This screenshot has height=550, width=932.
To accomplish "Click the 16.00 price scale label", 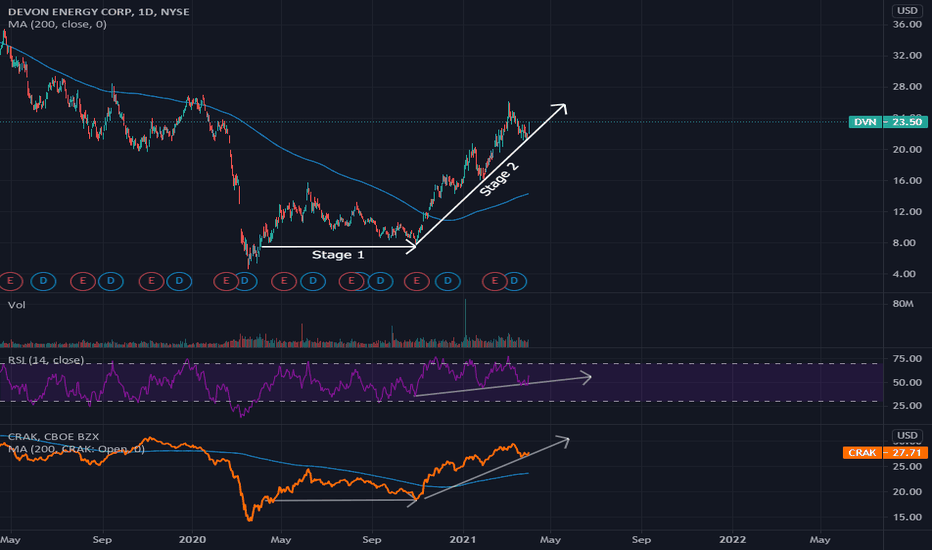I will click(x=907, y=181).
